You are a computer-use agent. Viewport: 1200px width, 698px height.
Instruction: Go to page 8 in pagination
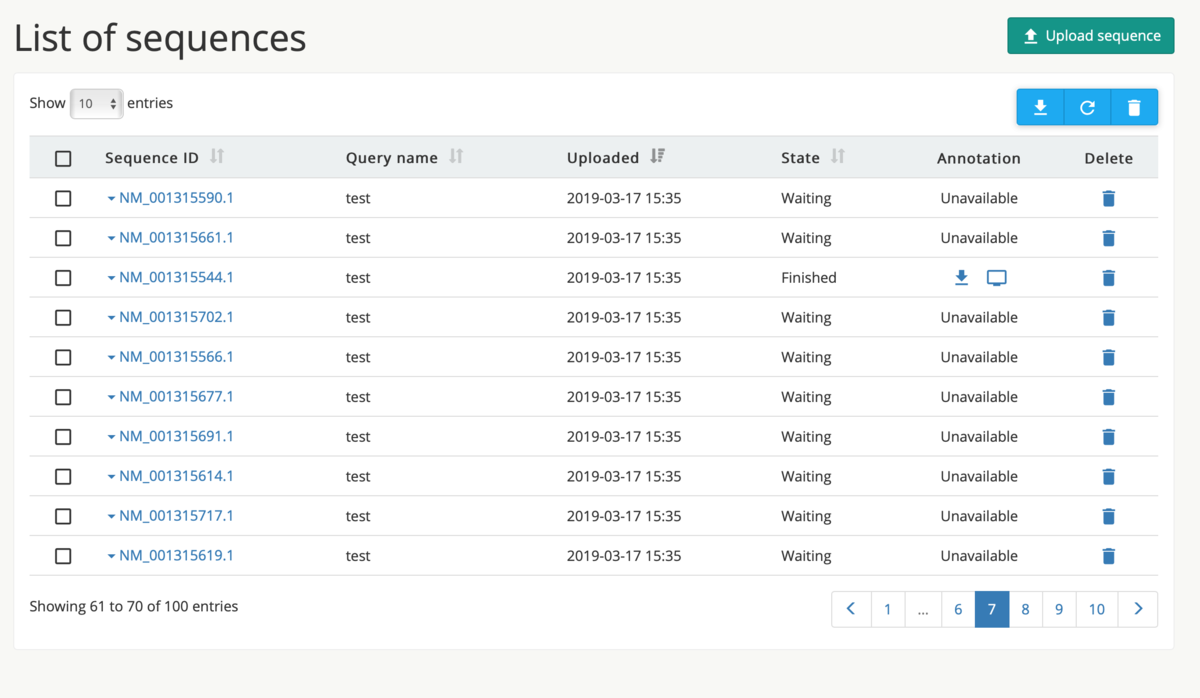point(1025,609)
